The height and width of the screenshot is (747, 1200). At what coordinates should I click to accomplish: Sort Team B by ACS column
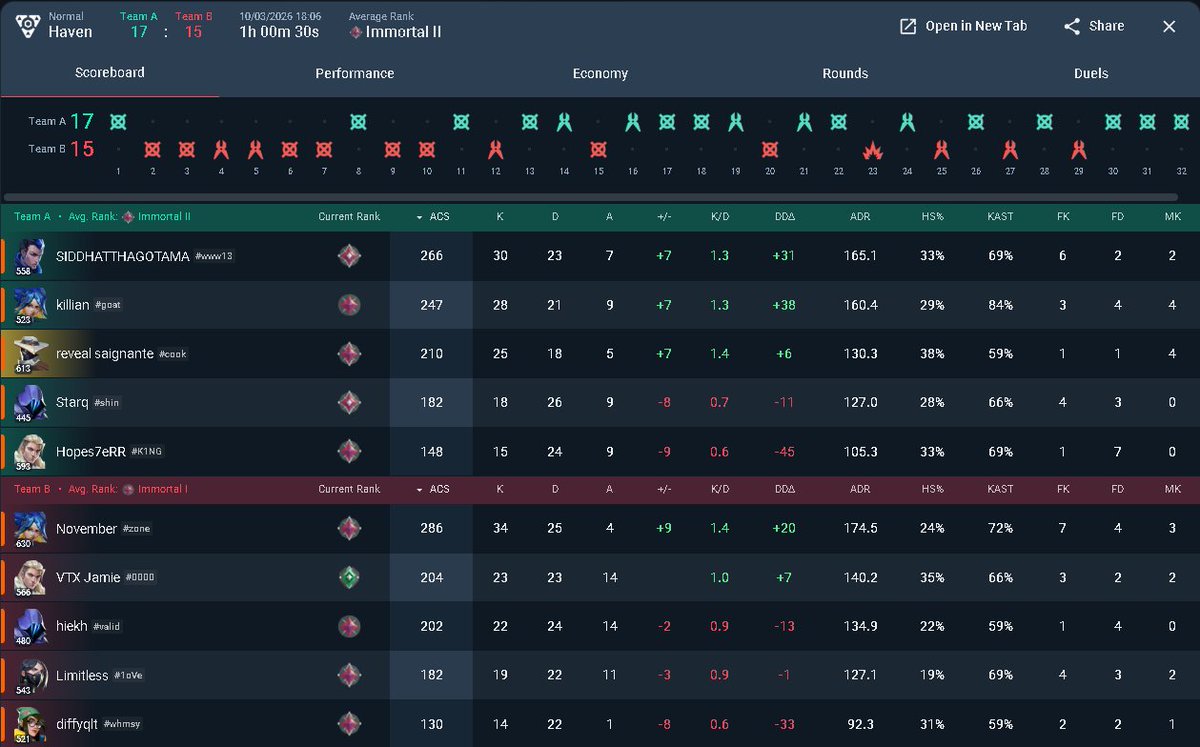432,489
